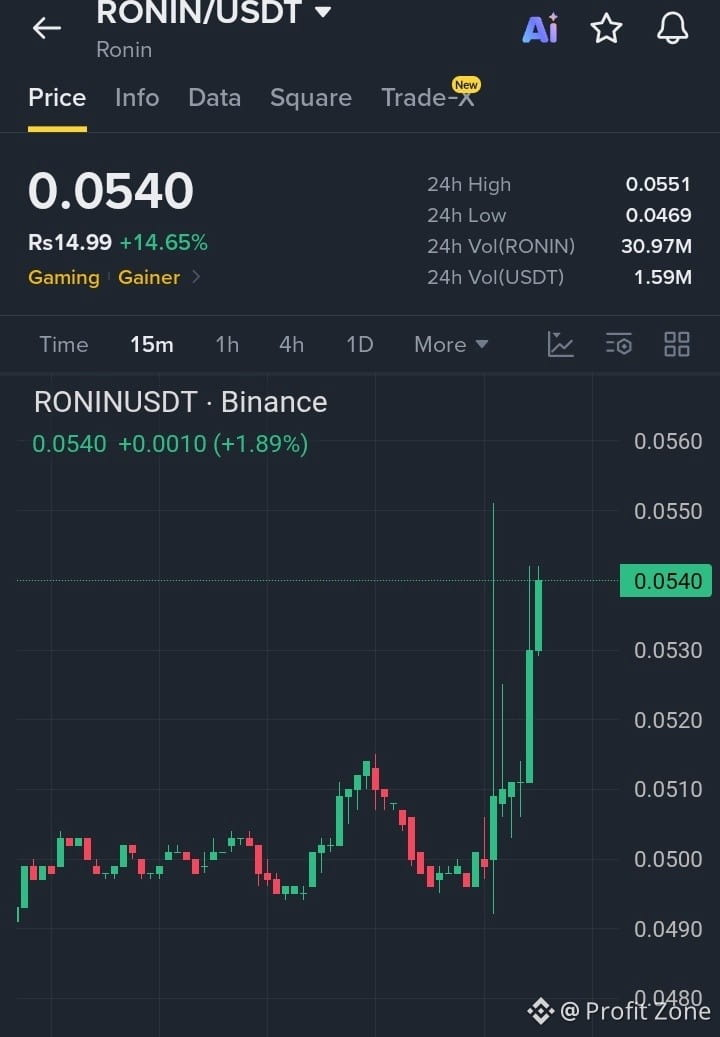Switch to the Square tab
The width and height of the screenshot is (720, 1037).
click(x=311, y=98)
